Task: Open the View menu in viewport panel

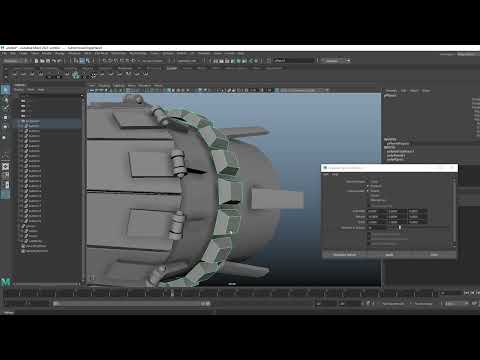Action: pos(92,86)
